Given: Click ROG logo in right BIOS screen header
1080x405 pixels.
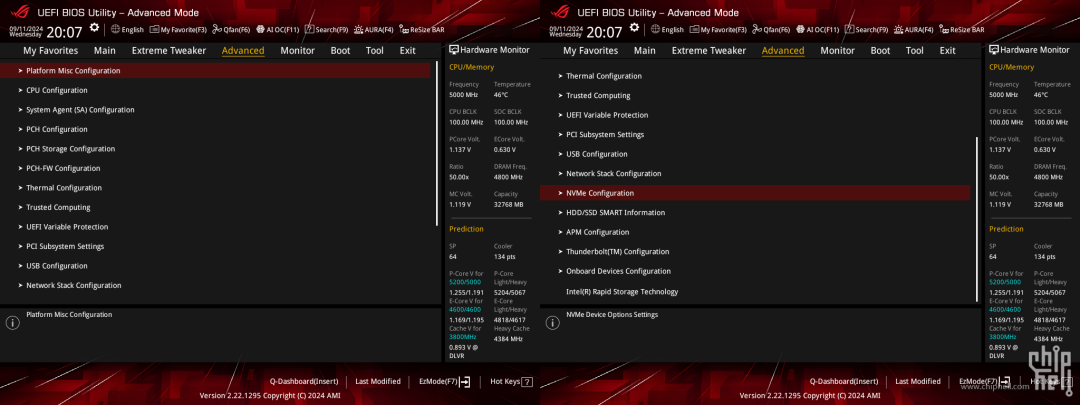Looking at the screenshot, I should (561, 12).
